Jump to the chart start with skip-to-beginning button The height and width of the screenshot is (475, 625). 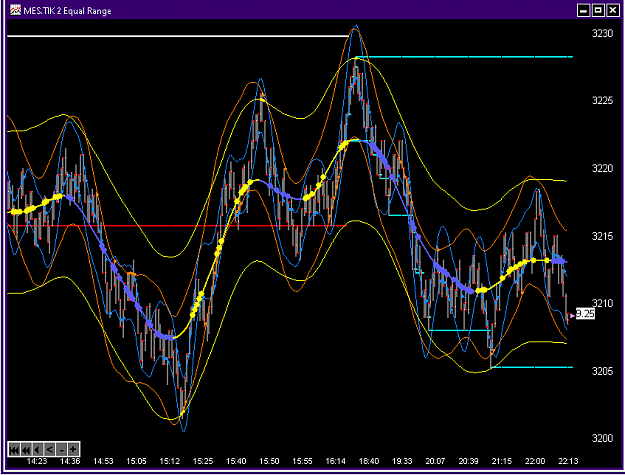14,450
